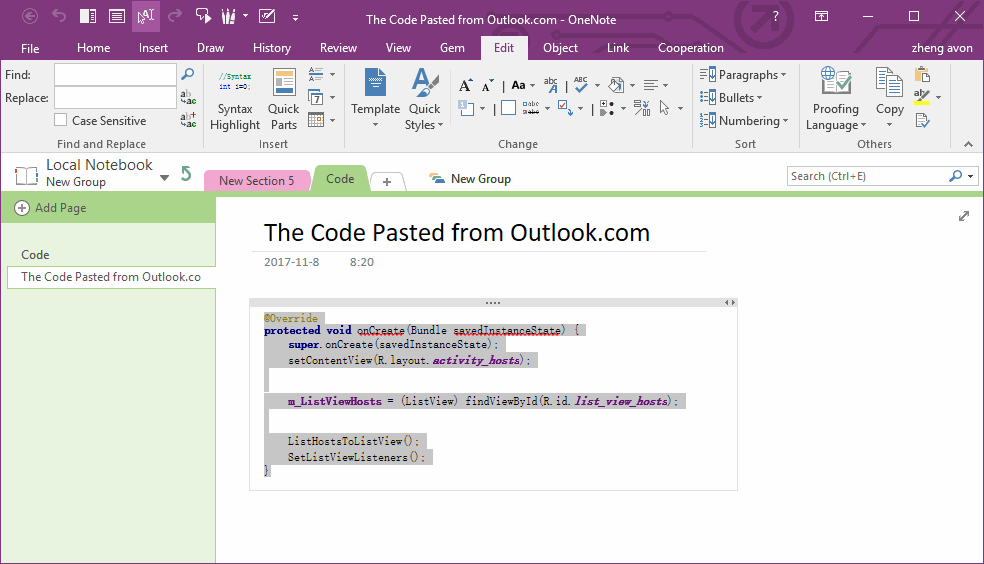Open the Template menu
984x564 pixels.
[375, 99]
